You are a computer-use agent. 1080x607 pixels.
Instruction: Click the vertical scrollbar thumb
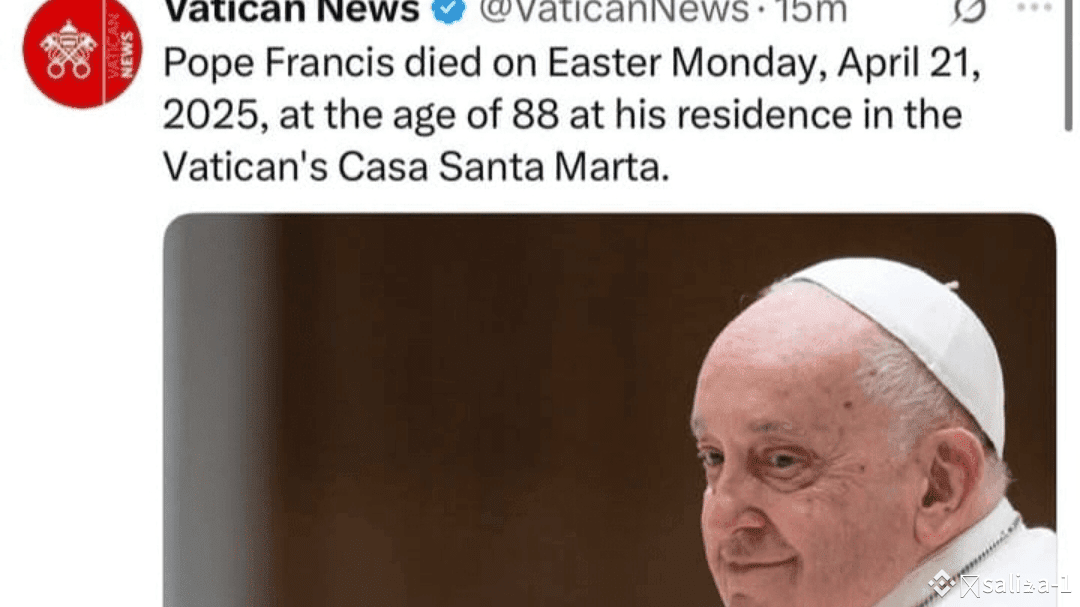tap(1068, 65)
